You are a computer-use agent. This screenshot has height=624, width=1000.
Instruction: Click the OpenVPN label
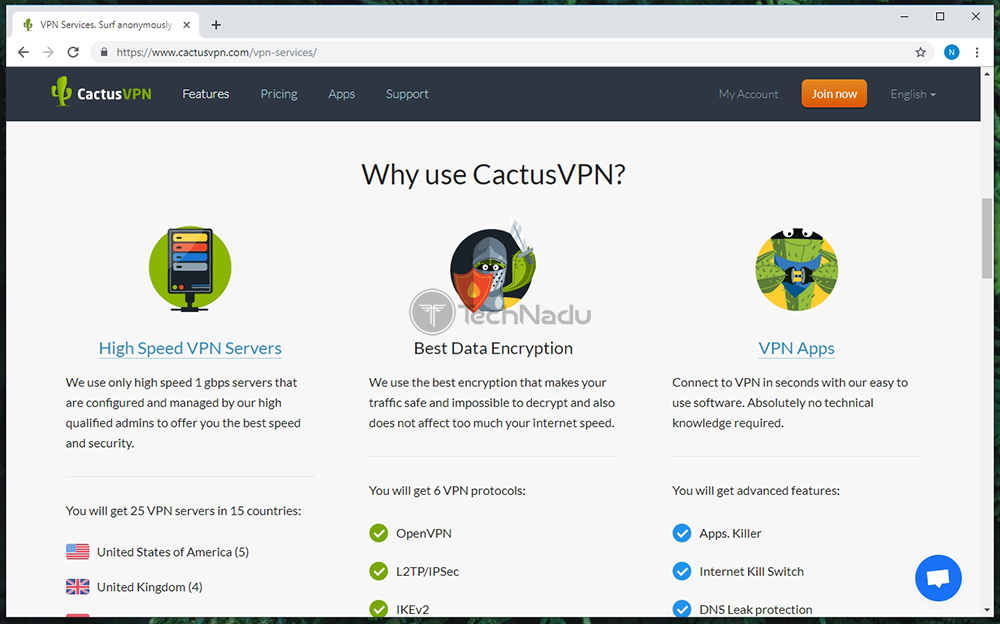(x=423, y=533)
